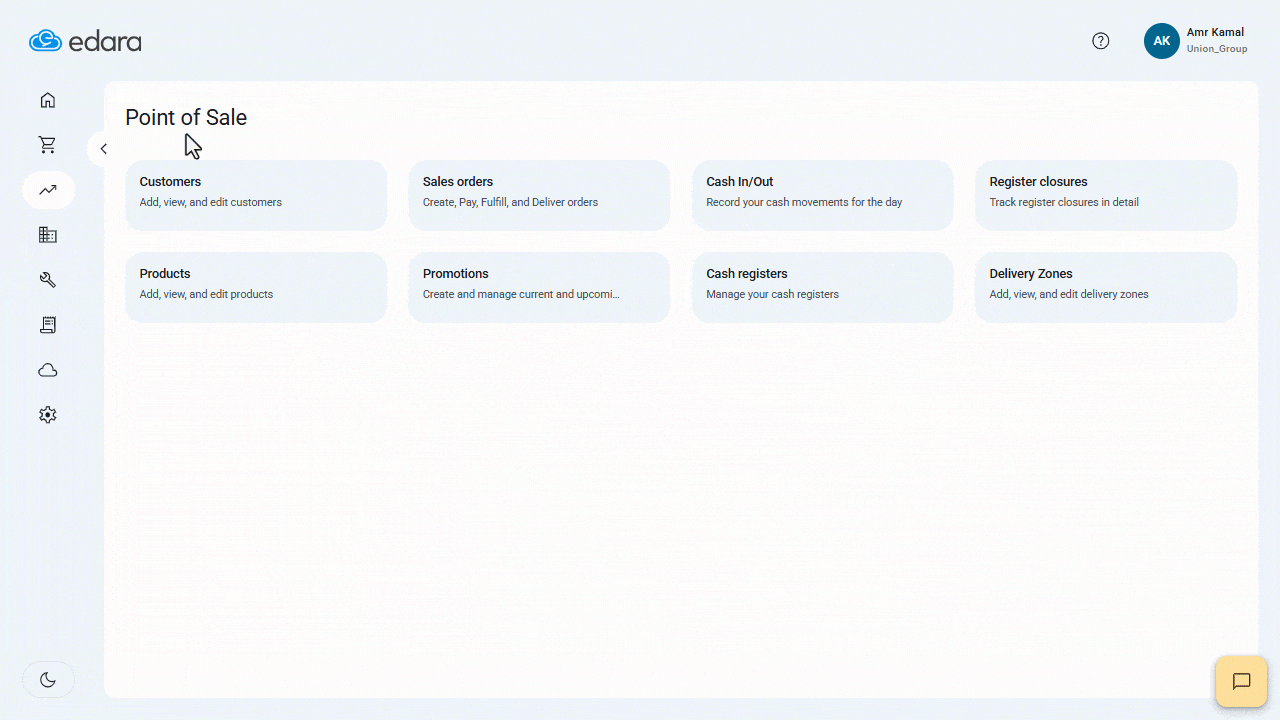Image resolution: width=1280 pixels, height=720 pixels.
Task: Click the help question mark icon
Action: pyautogui.click(x=1101, y=41)
